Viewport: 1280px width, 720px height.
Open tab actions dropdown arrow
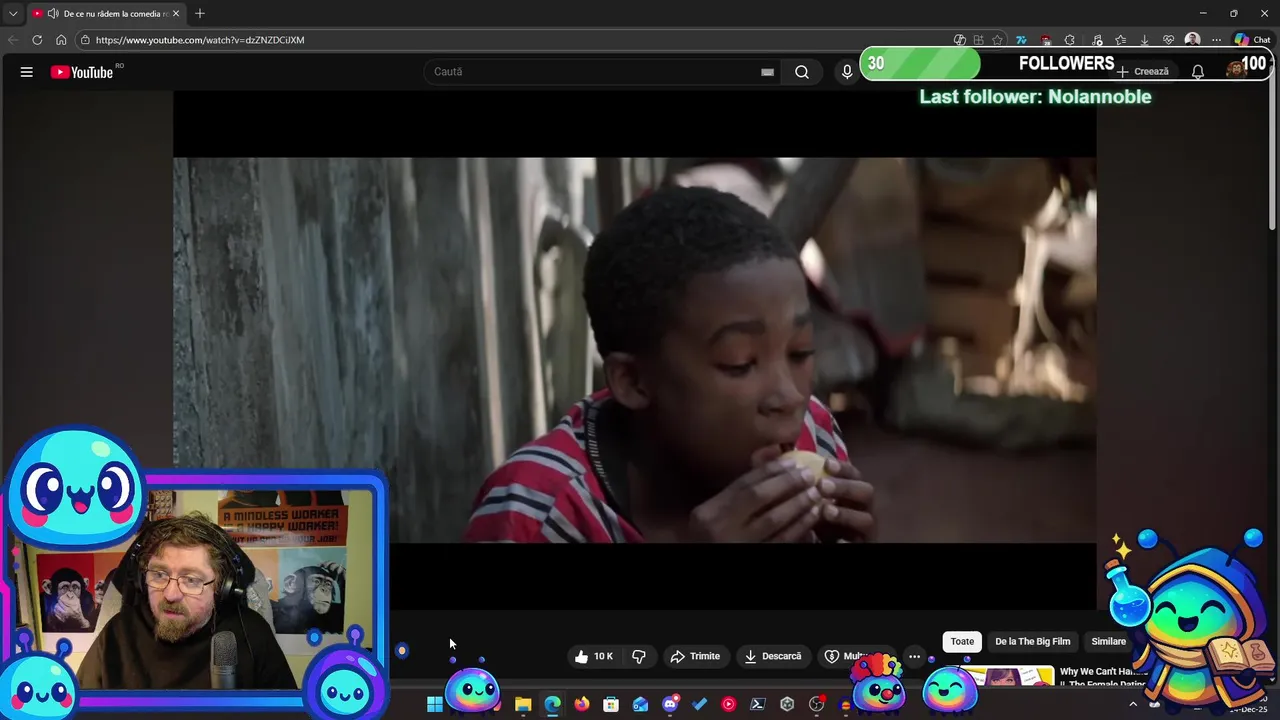click(x=12, y=14)
